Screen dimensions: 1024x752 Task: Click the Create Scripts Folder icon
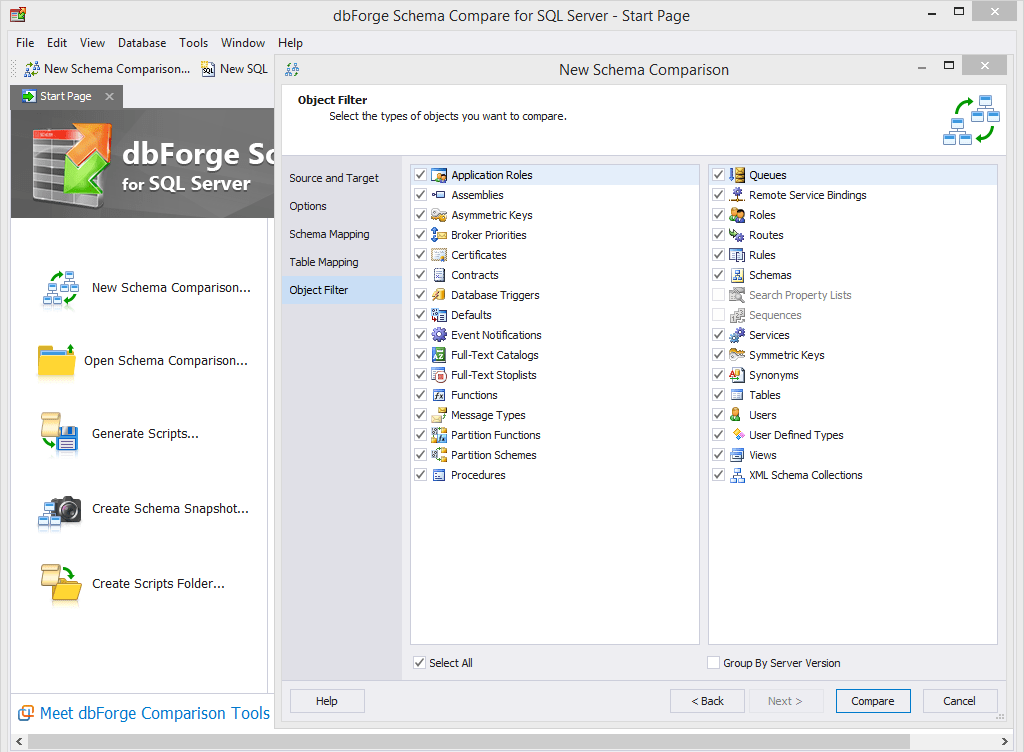coord(60,583)
